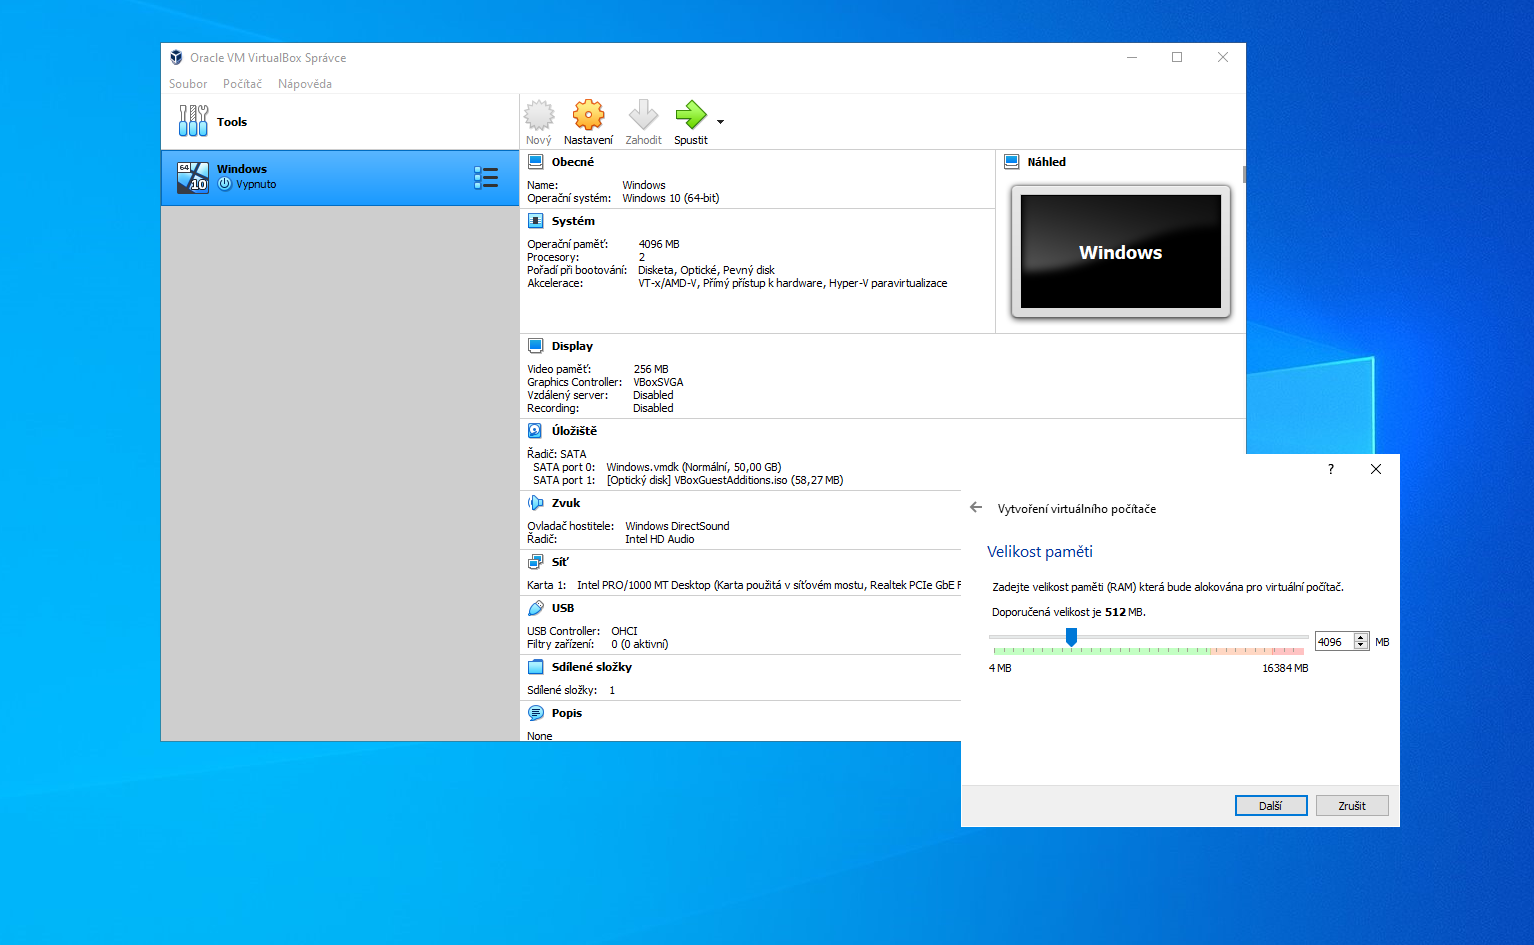
Task: Click the Systém section heading
Action: (573, 221)
